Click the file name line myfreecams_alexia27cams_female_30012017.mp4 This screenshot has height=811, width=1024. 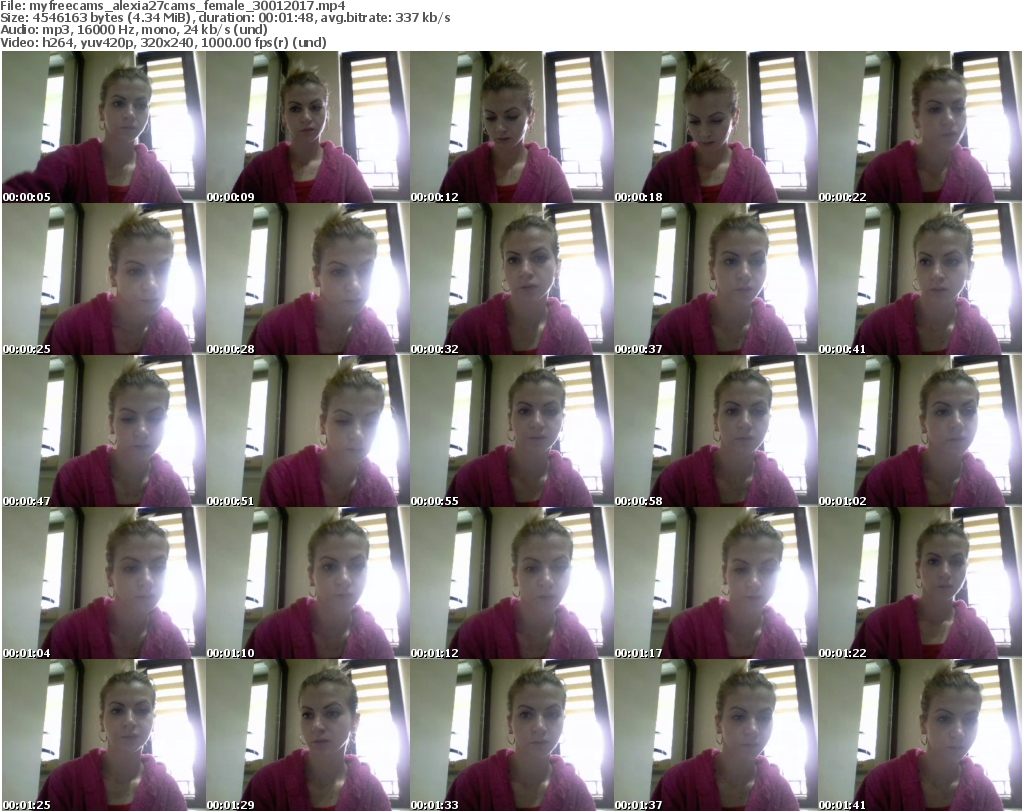[173, 6]
